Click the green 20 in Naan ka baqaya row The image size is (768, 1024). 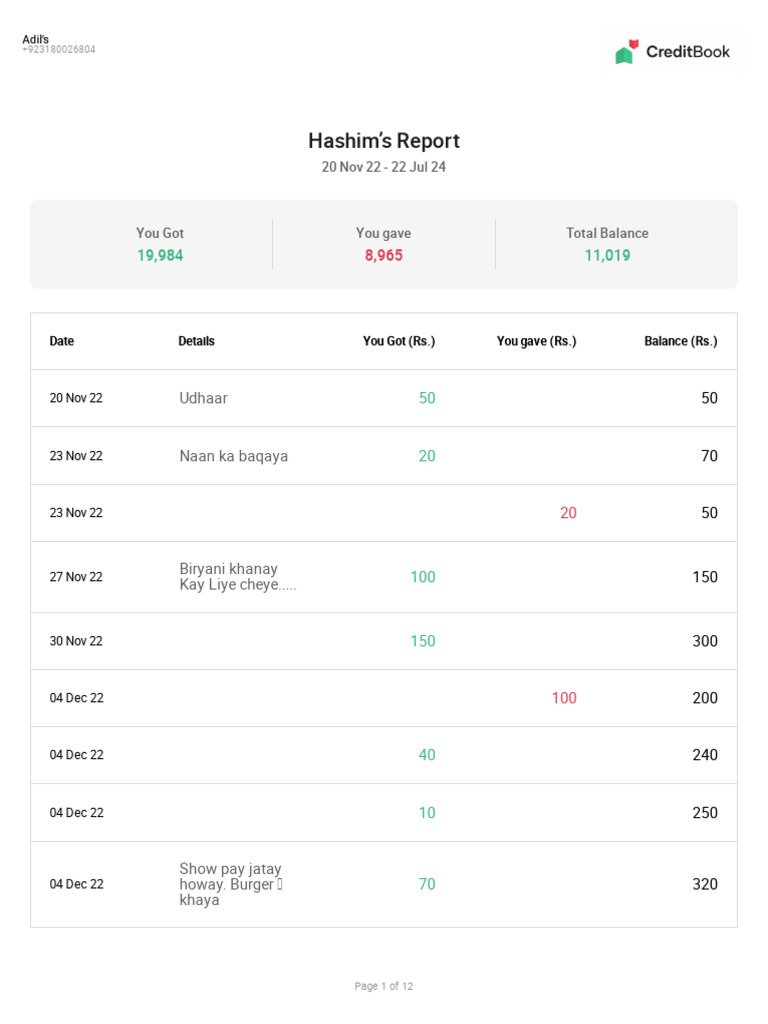coord(427,456)
